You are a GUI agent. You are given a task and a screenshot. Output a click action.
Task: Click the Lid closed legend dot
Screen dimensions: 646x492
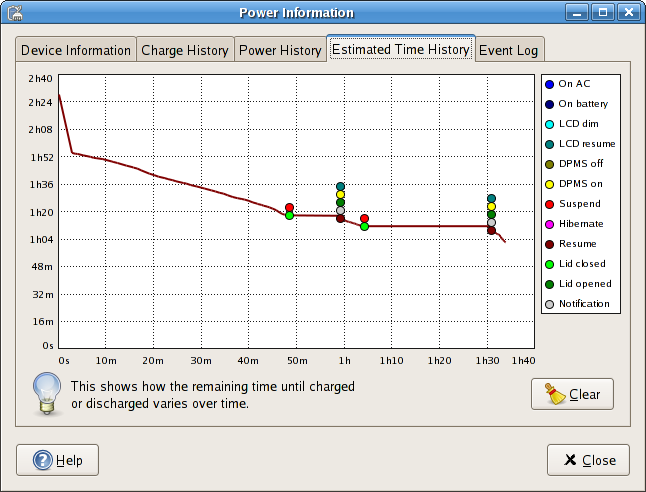point(550,264)
